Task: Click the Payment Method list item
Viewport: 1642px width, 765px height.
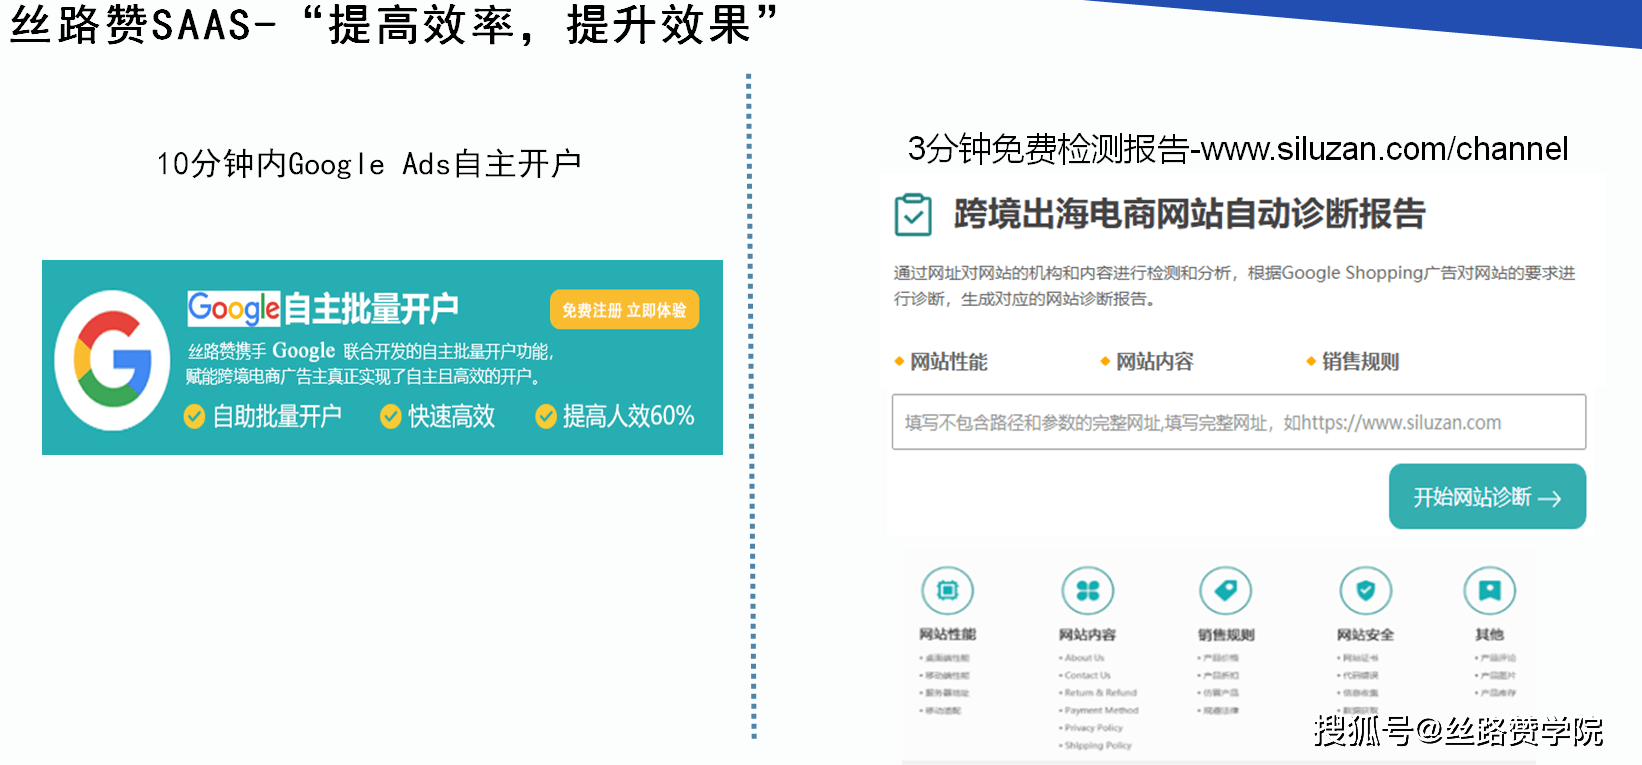Action: 1101,710
